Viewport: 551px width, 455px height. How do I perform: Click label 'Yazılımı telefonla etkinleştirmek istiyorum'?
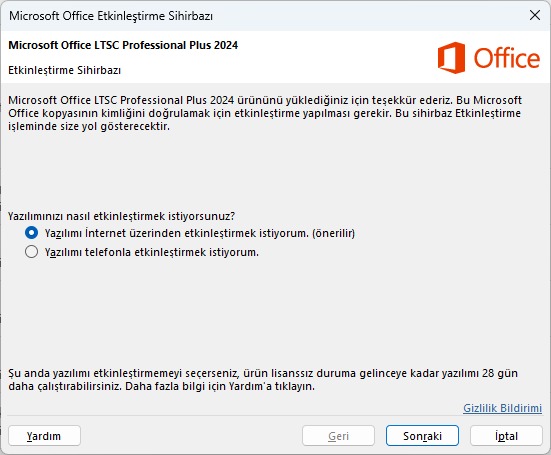coord(151,252)
